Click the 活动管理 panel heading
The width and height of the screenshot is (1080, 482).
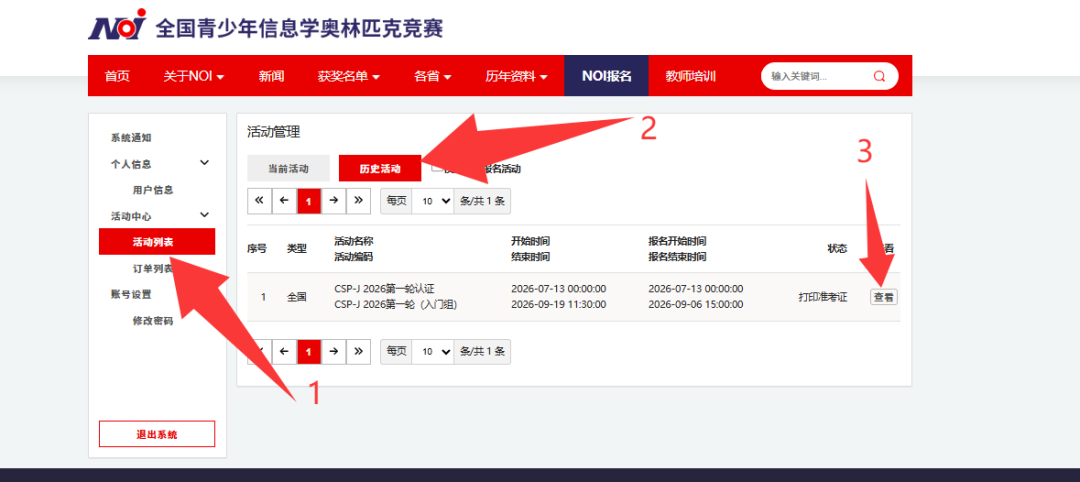tap(273, 132)
